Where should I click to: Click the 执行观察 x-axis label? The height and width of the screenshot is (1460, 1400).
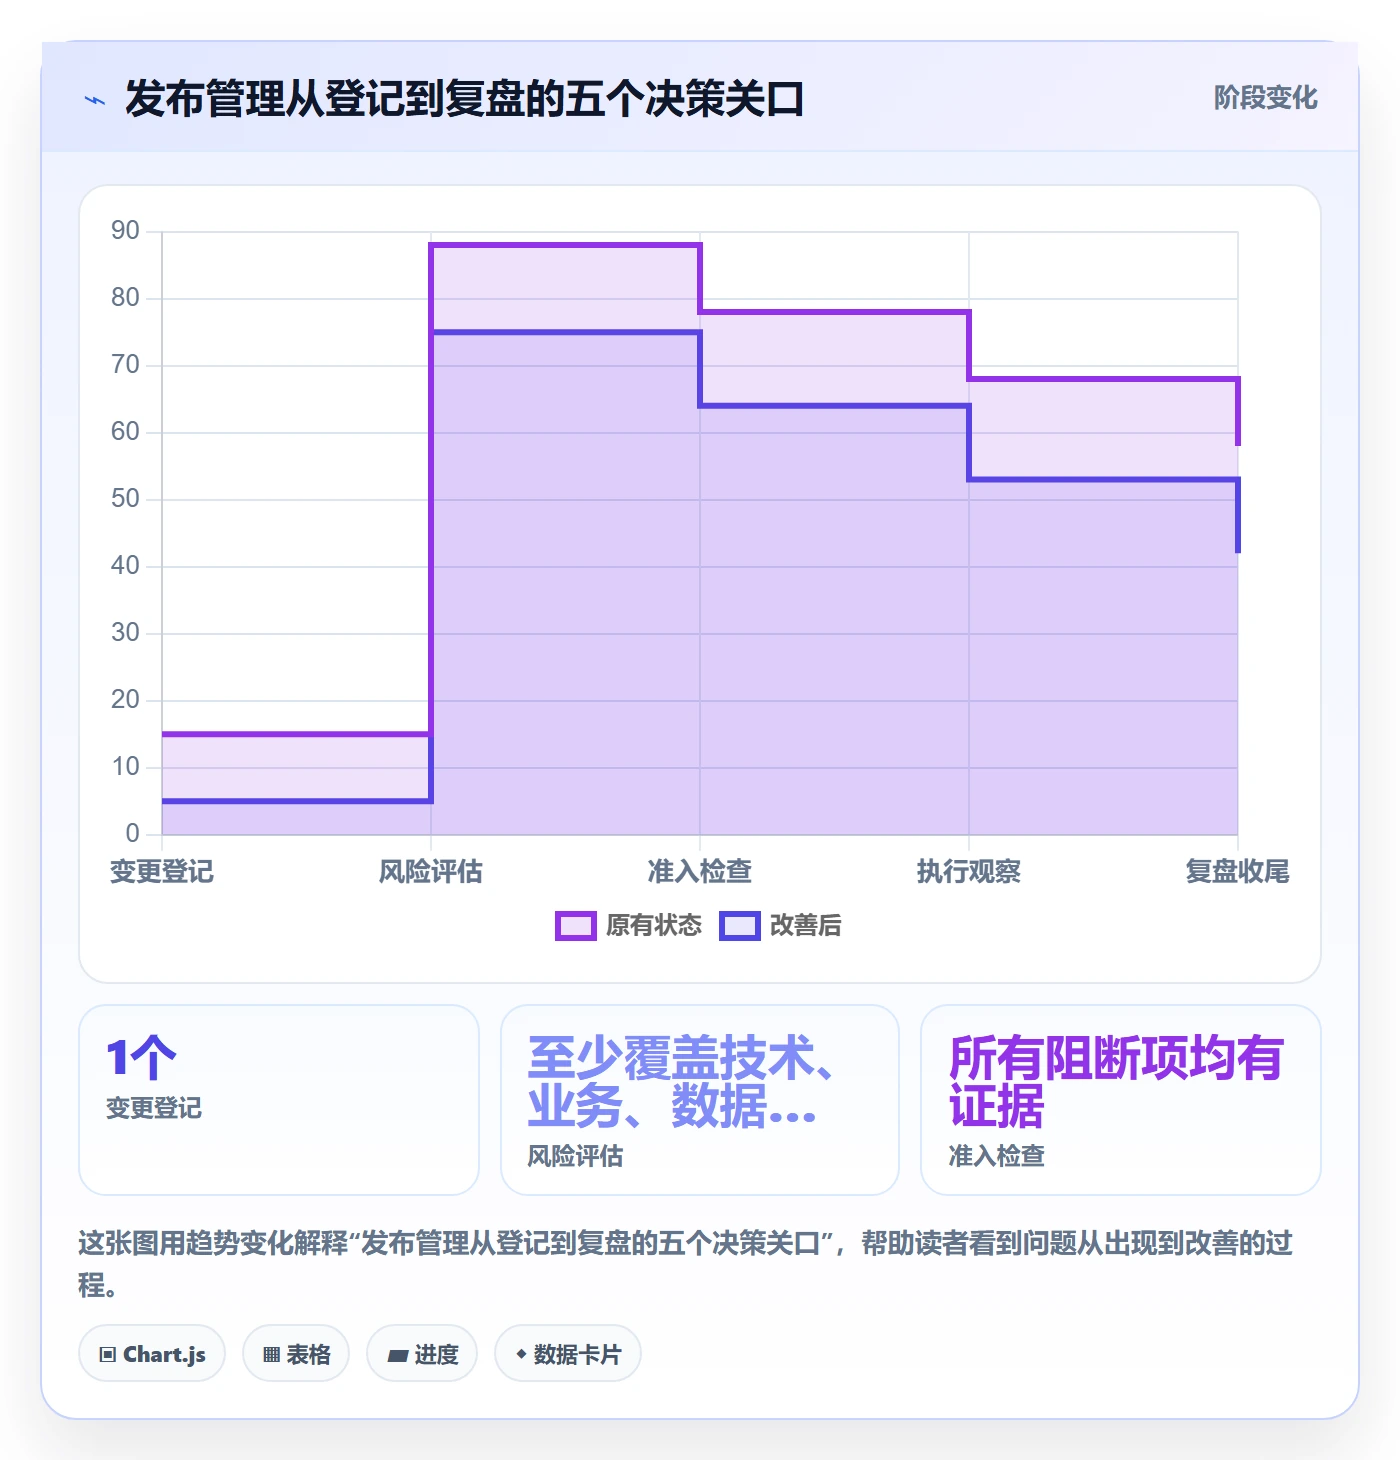pyautogui.click(x=969, y=872)
